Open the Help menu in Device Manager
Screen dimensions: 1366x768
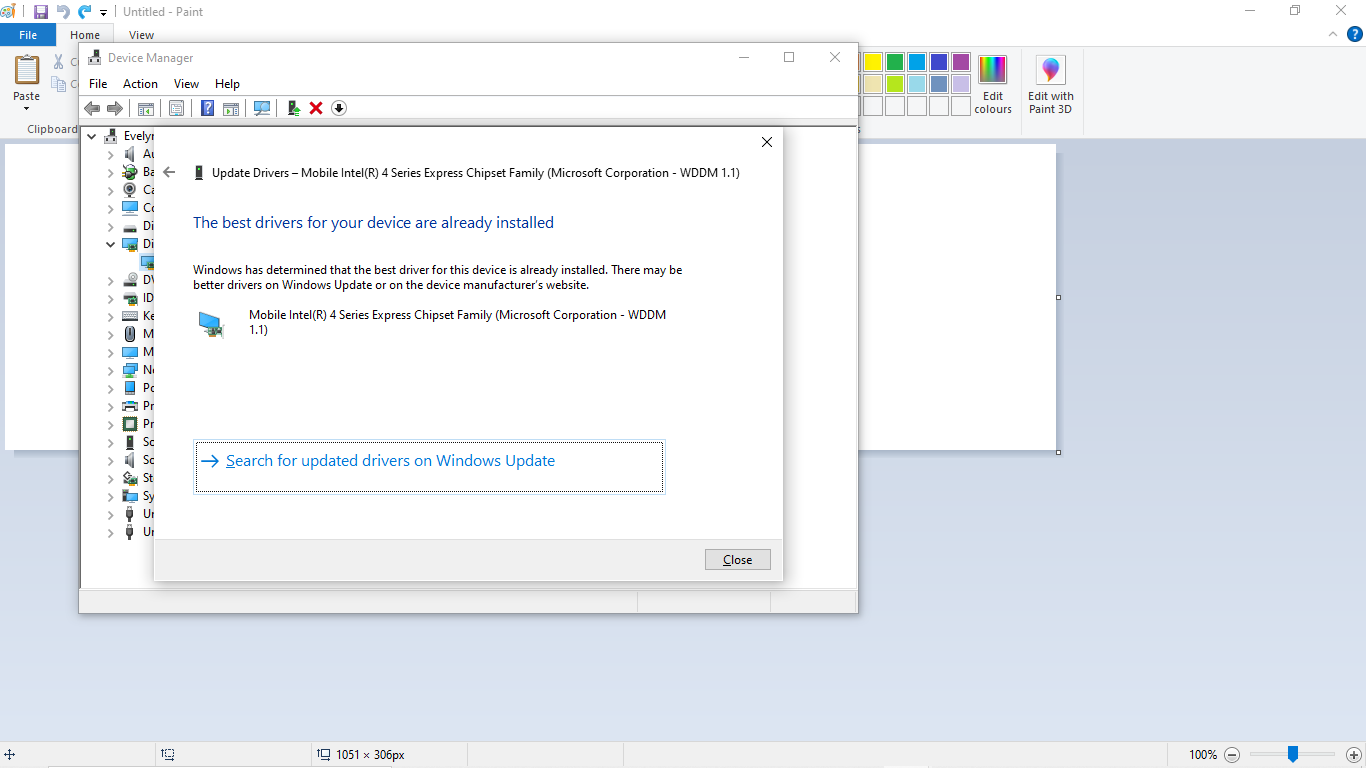point(227,84)
